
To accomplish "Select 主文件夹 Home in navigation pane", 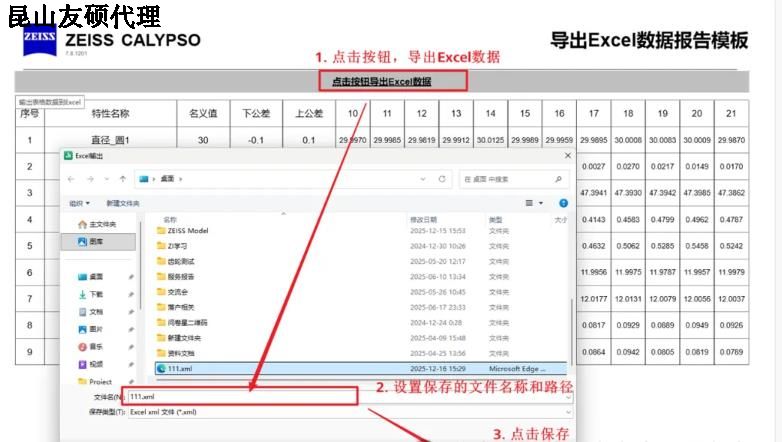I will (x=102, y=224).
